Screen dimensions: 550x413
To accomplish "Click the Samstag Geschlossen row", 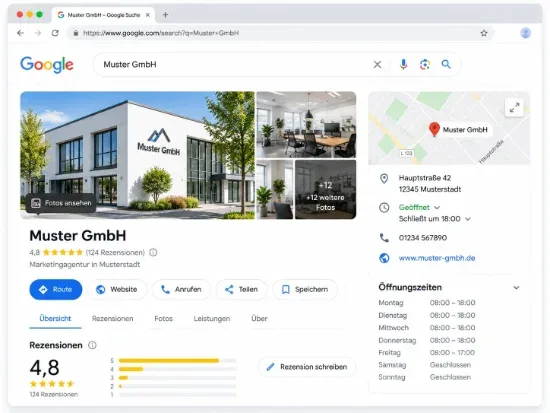I will coord(425,365).
